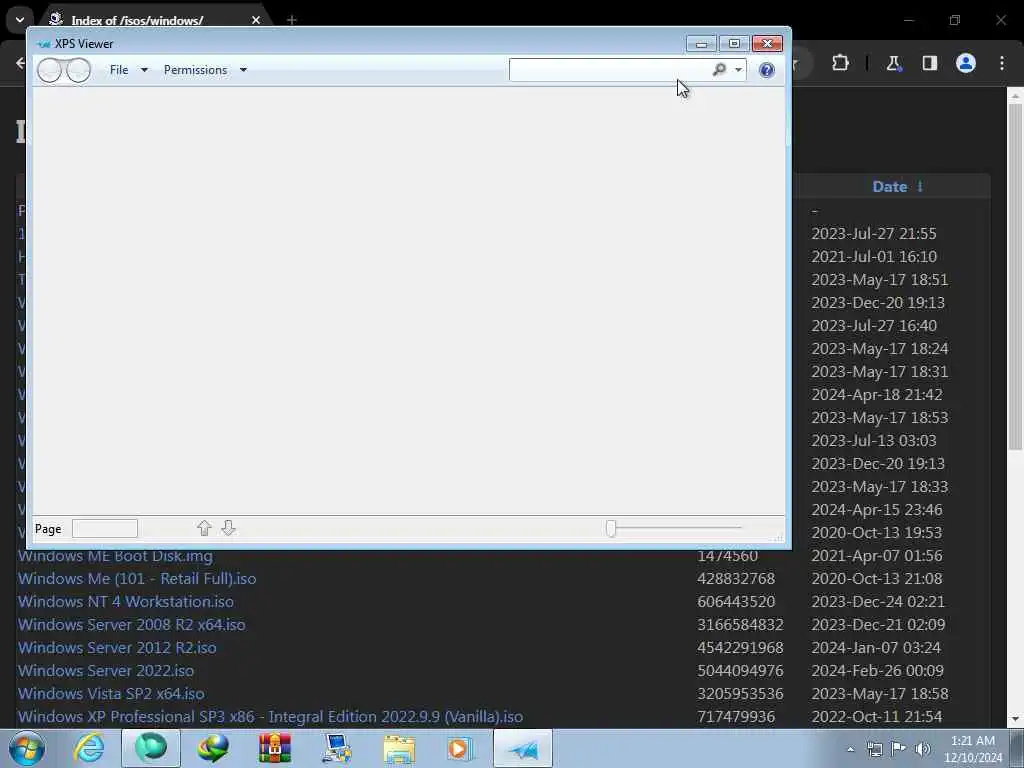
Task: Click the magnifier search icon in XPS Viewer
Action: [x=719, y=69]
